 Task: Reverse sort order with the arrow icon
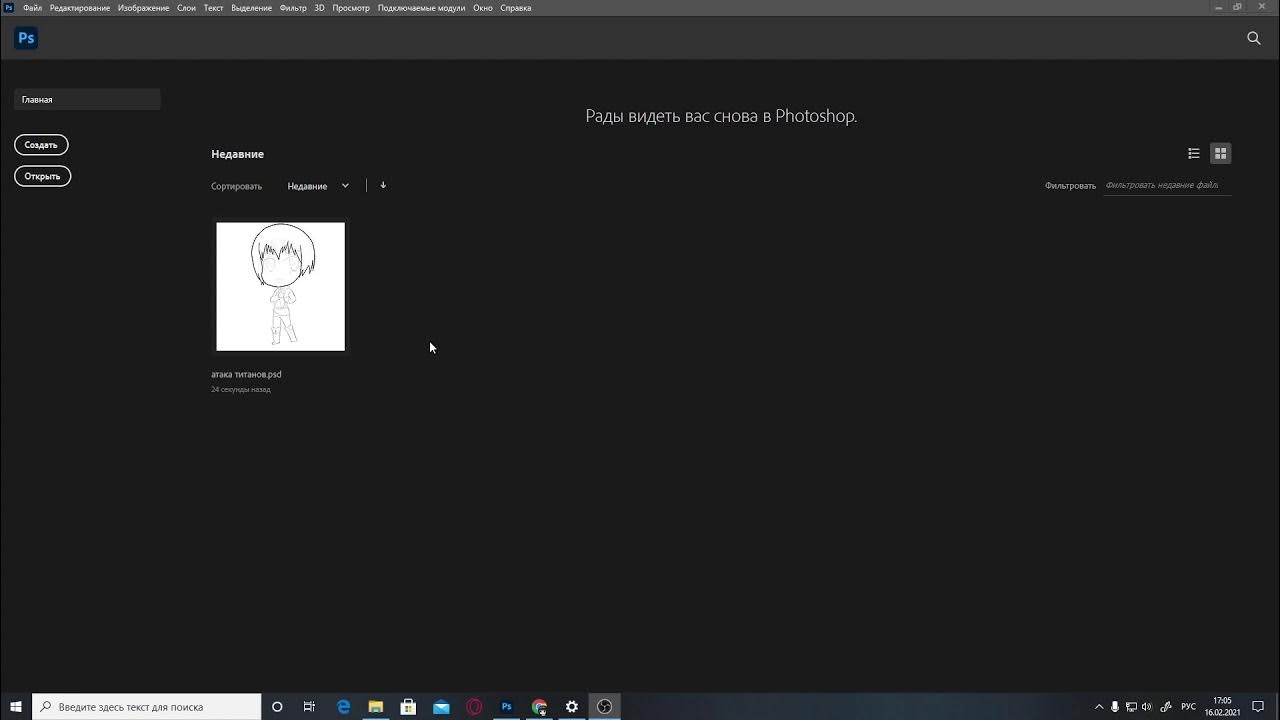coord(383,185)
